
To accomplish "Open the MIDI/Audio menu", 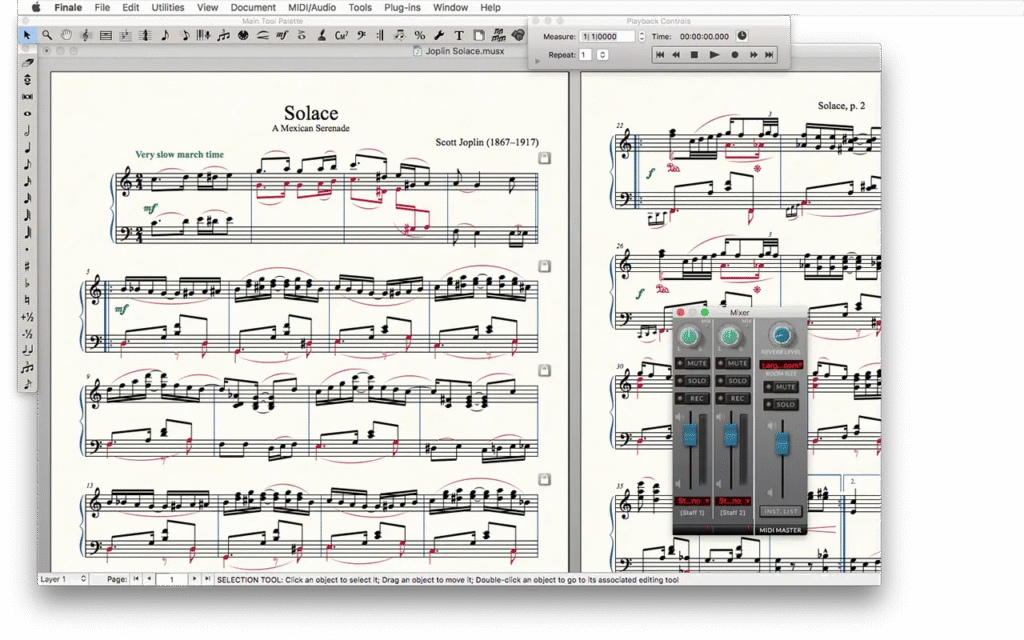I will (311, 7).
